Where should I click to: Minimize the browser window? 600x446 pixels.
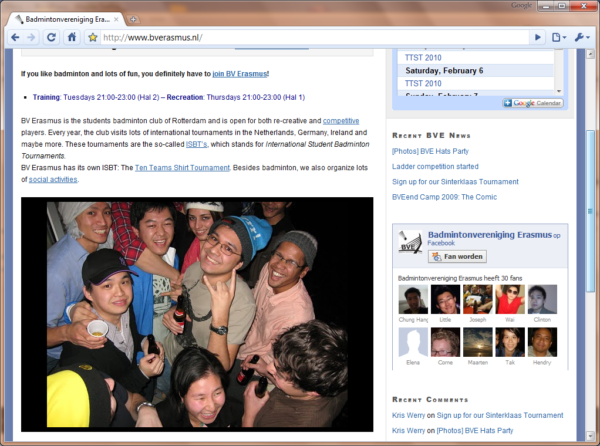pyautogui.click(x=545, y=6)
